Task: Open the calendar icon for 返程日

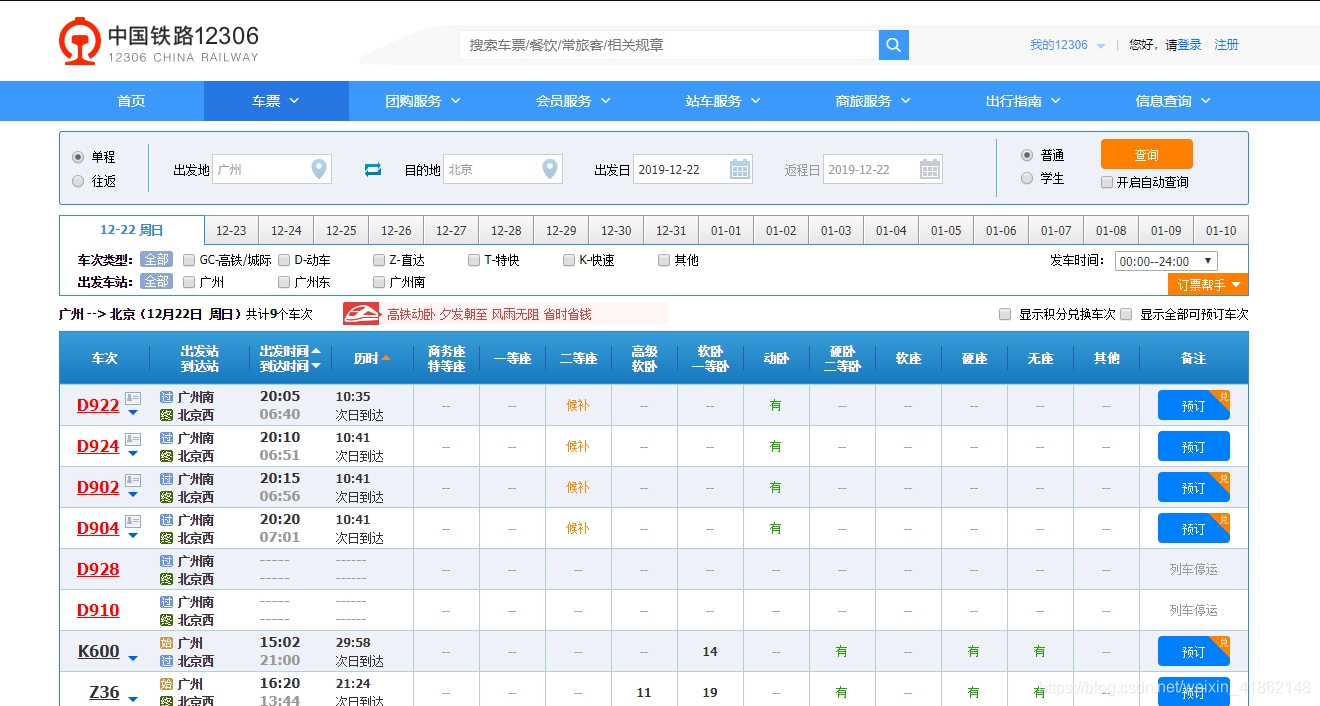Action: coord(930,169)
